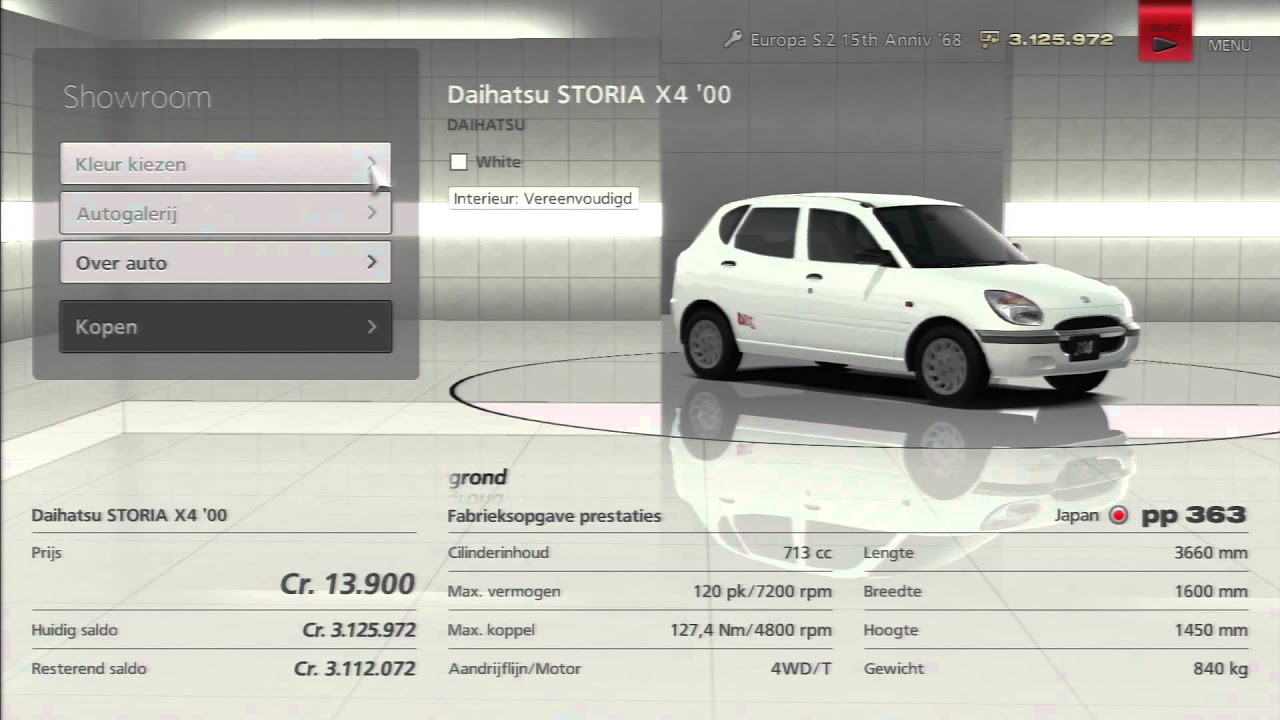Image resolution: width=1280 pixels, height=720 pixels.
Task: Select the Over auto menu option
Action: (x=225, y=262)
